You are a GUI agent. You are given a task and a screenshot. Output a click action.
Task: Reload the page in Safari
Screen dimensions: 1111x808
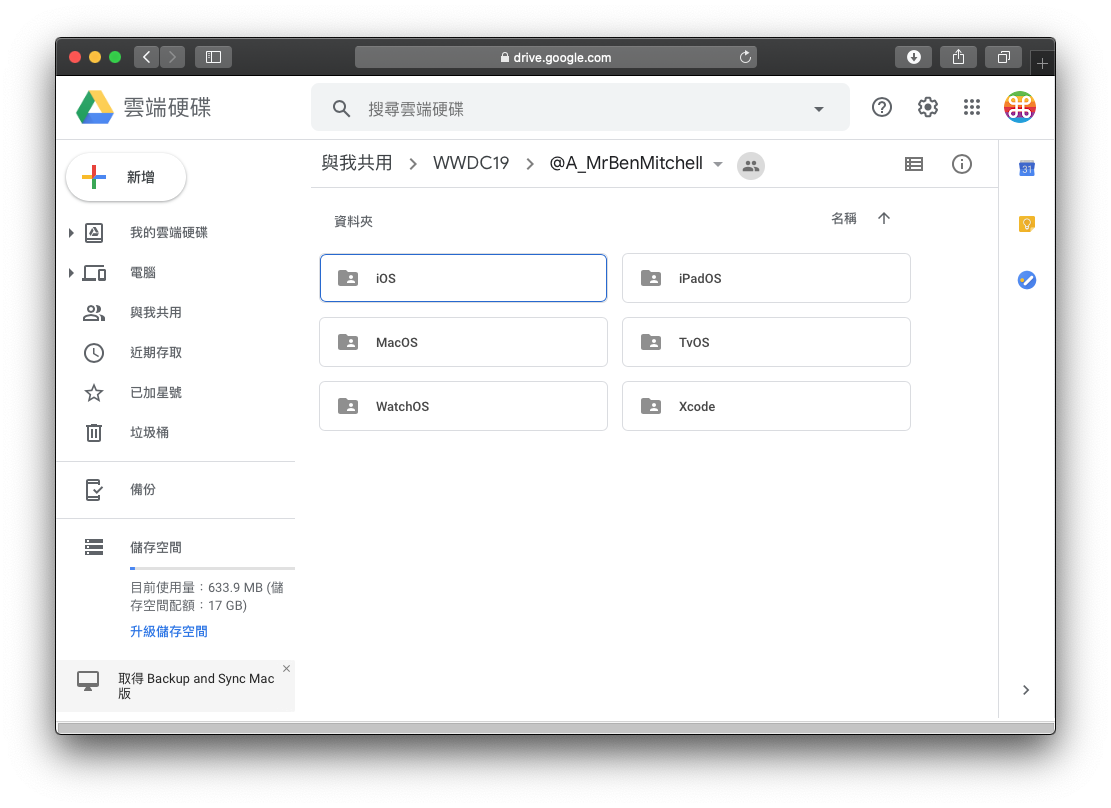pyautogui.click(x=745, y=57)
